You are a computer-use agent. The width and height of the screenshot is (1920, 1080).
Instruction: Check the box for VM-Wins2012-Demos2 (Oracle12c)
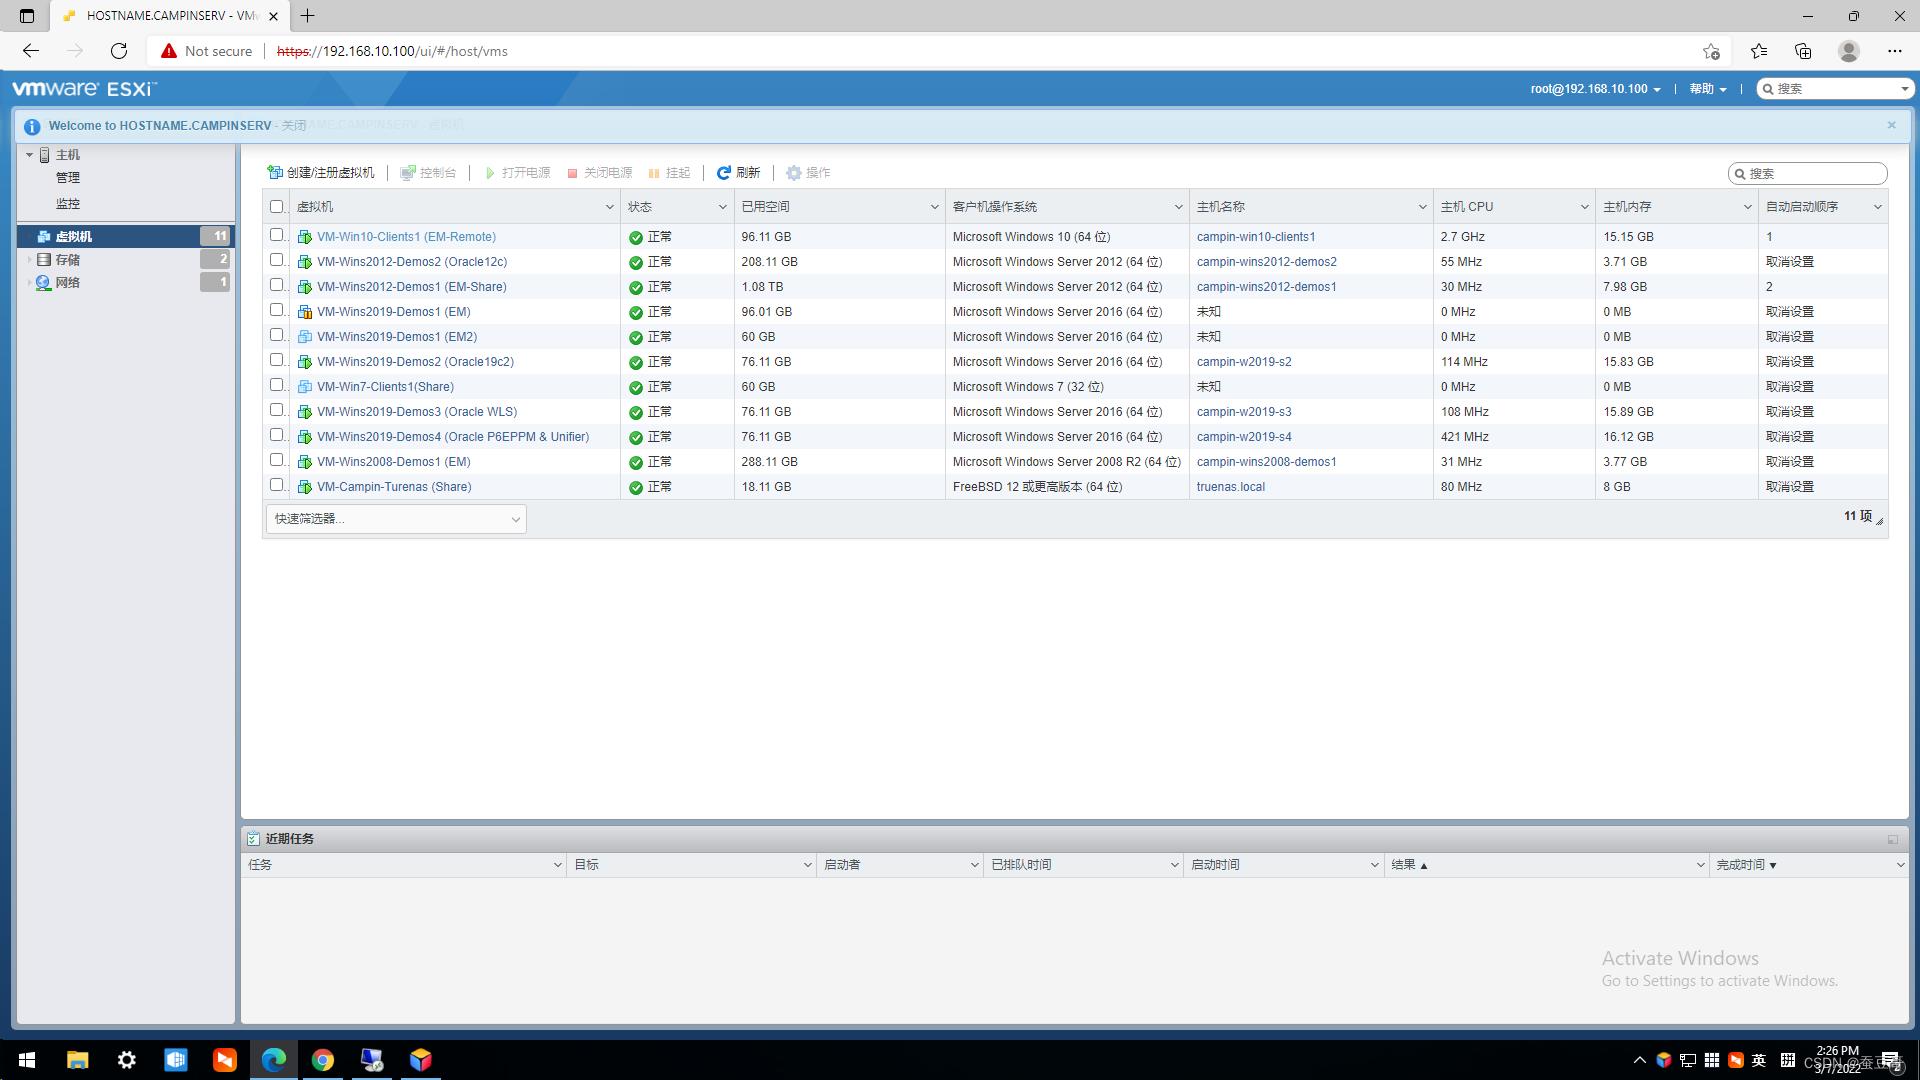[277, 260]
